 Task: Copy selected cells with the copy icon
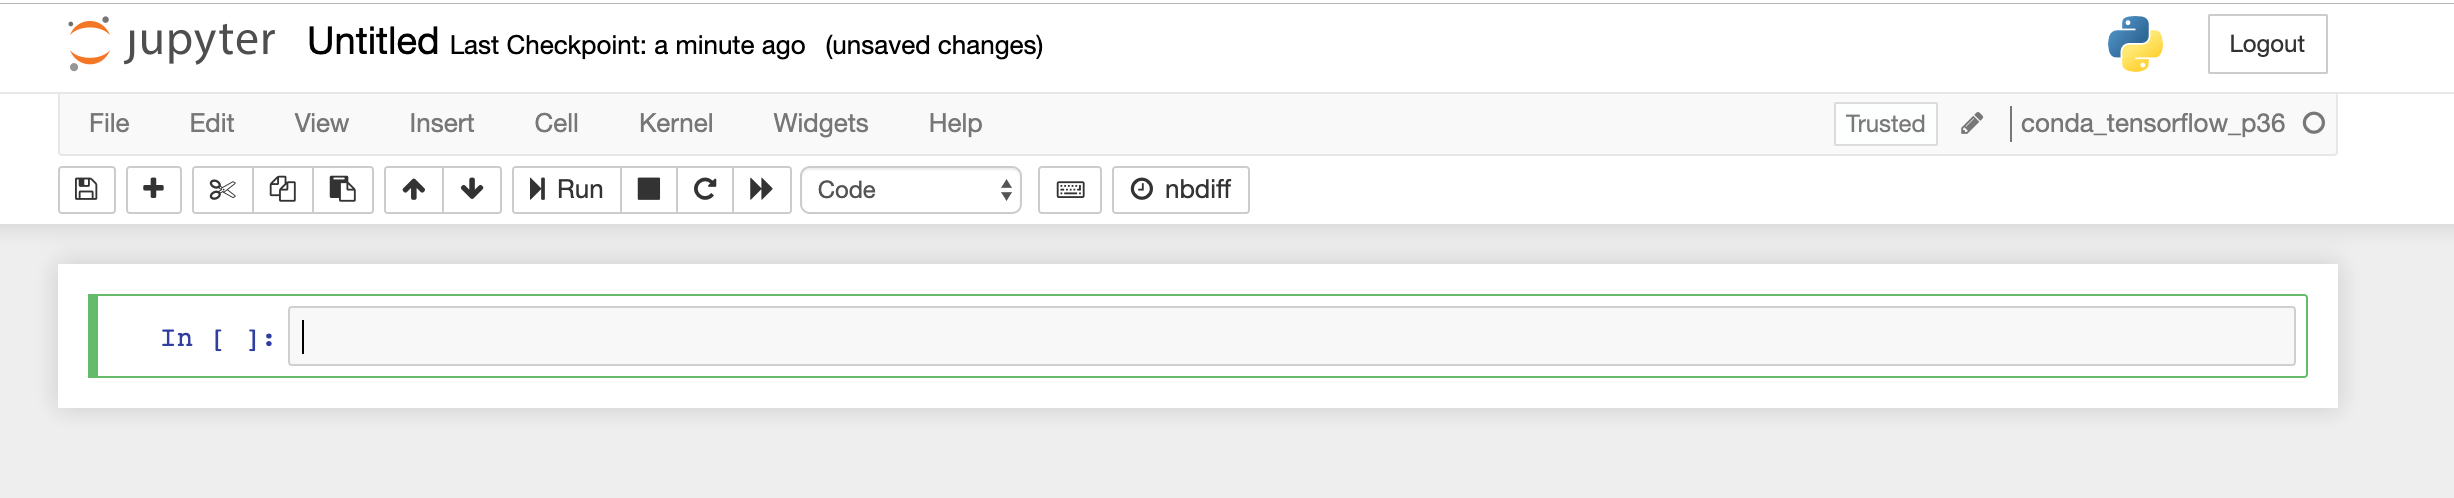tap(283, 190)
